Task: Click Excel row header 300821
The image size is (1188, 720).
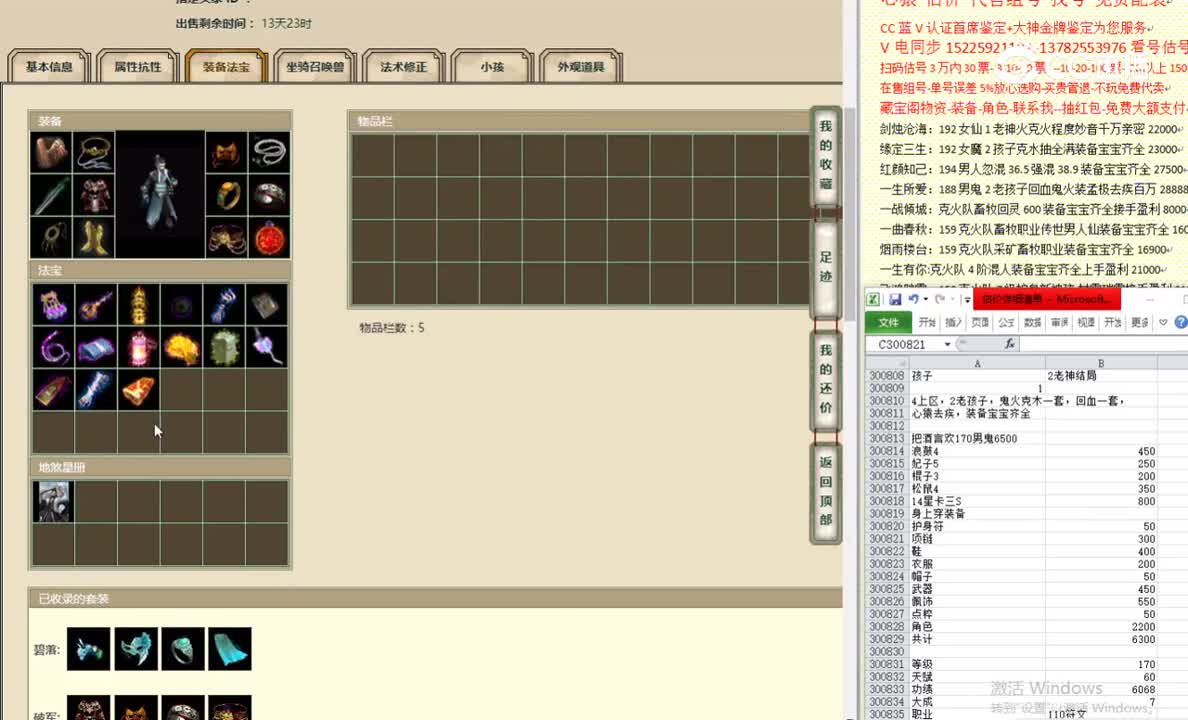Action: pos(886,539)
